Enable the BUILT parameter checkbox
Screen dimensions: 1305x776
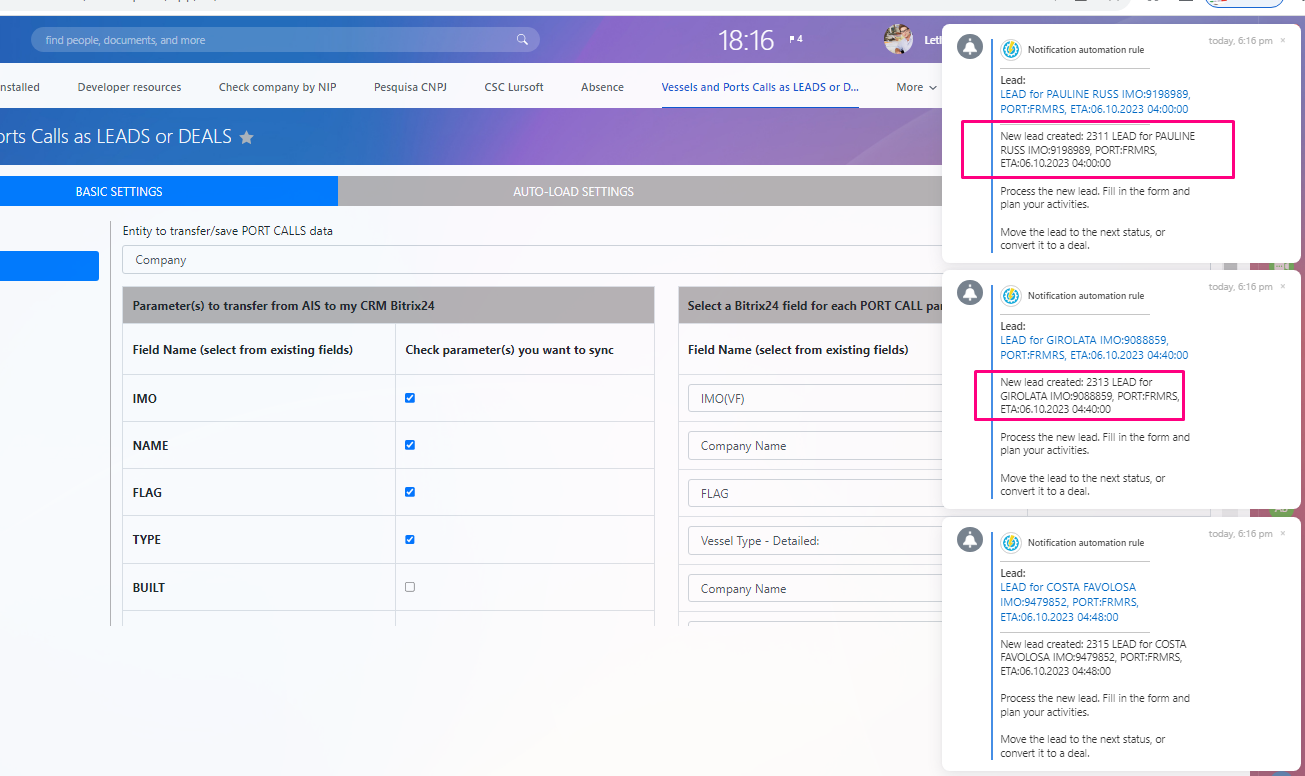click(410, 587)
